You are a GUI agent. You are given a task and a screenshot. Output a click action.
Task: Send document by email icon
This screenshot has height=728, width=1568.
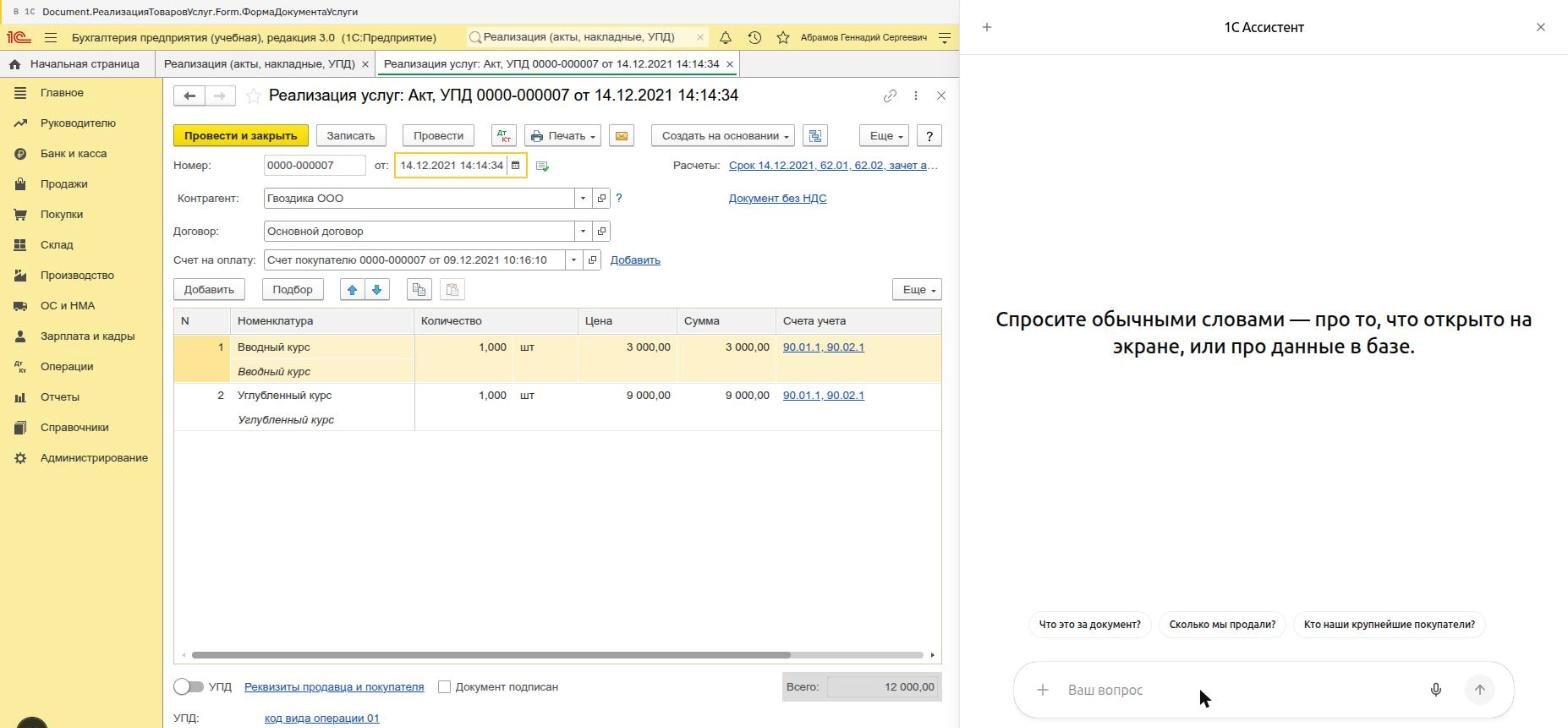click(621, 136)
